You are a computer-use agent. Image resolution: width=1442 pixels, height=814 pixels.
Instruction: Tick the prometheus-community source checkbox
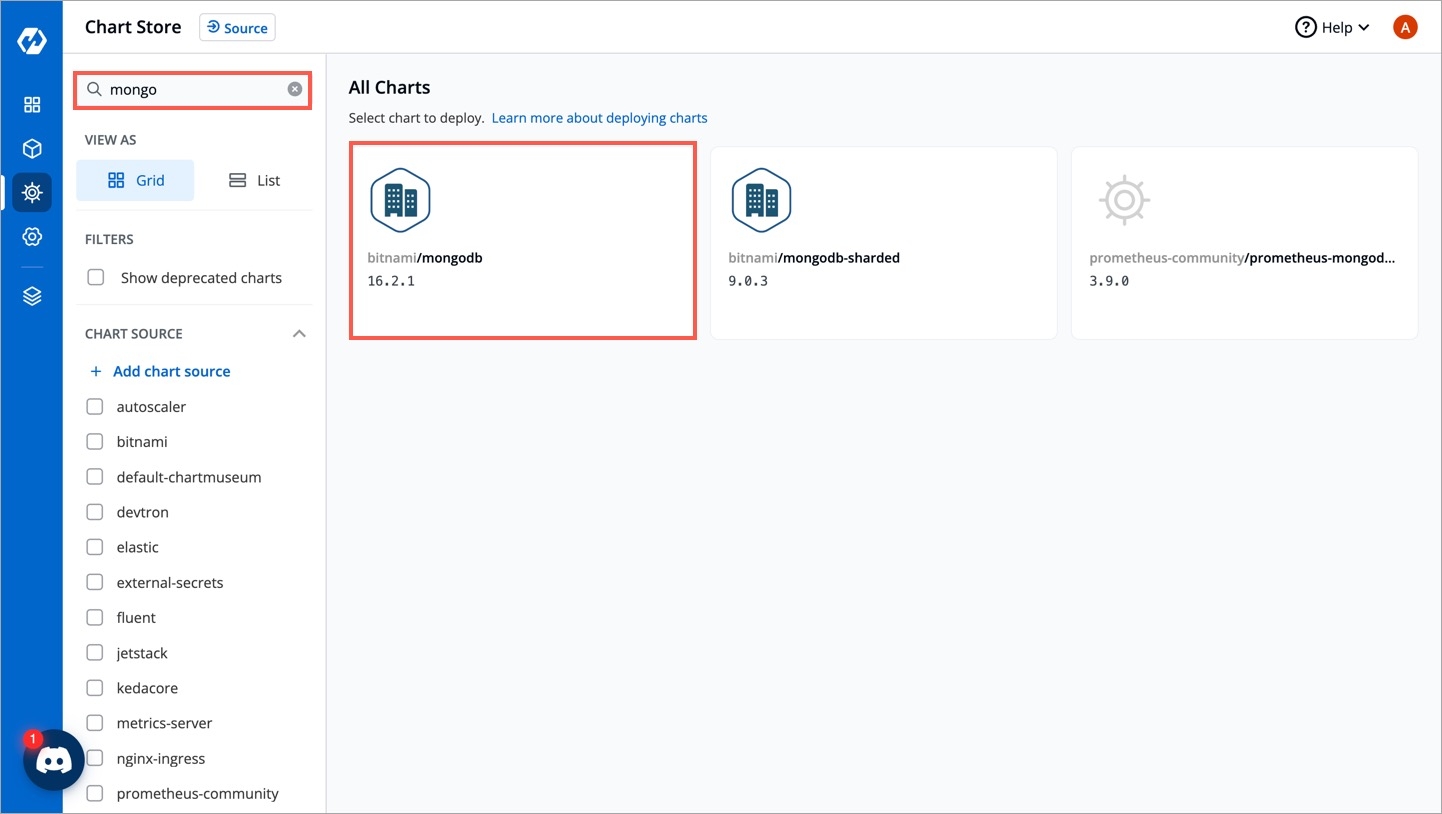point(95,794)
